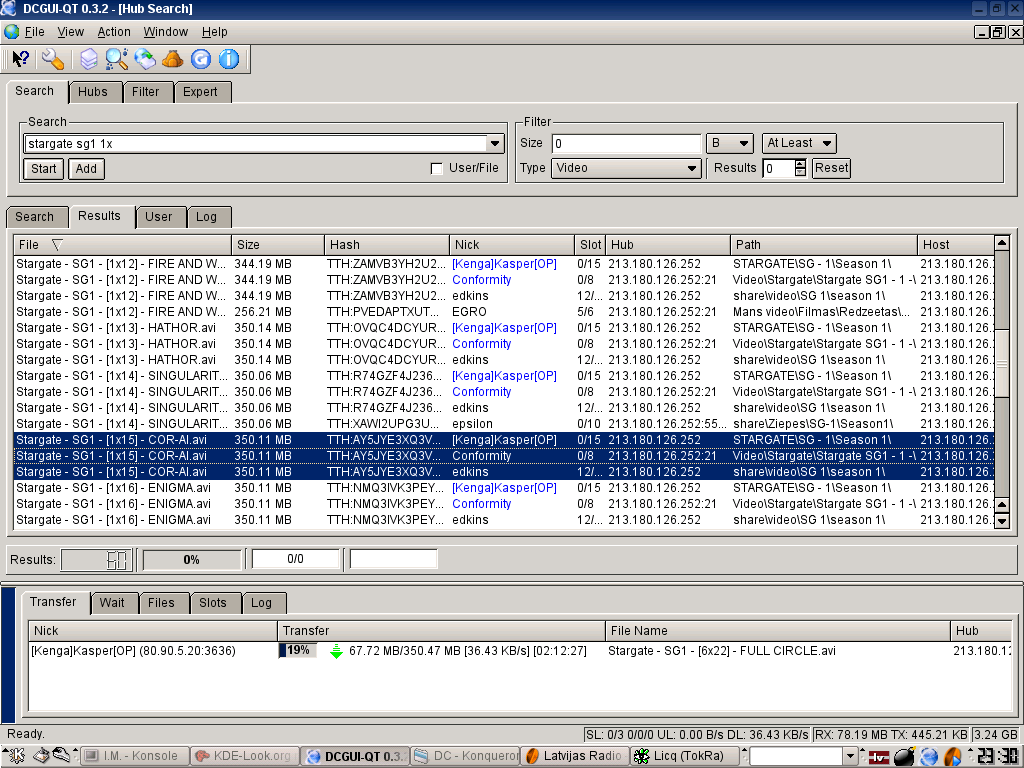The width and height of the screenshot is (1024, 768).
Task: Click the Start search button
Action: click(x=44, y=168)
